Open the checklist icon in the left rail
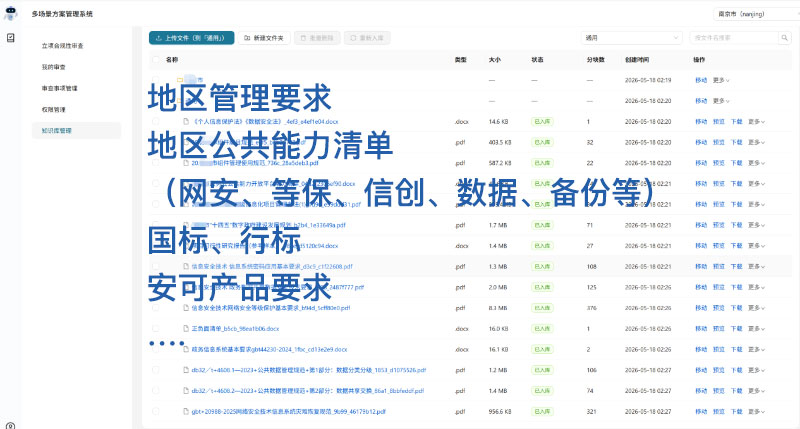Screen dimensions: 800x429 click(x=10, y=38)
